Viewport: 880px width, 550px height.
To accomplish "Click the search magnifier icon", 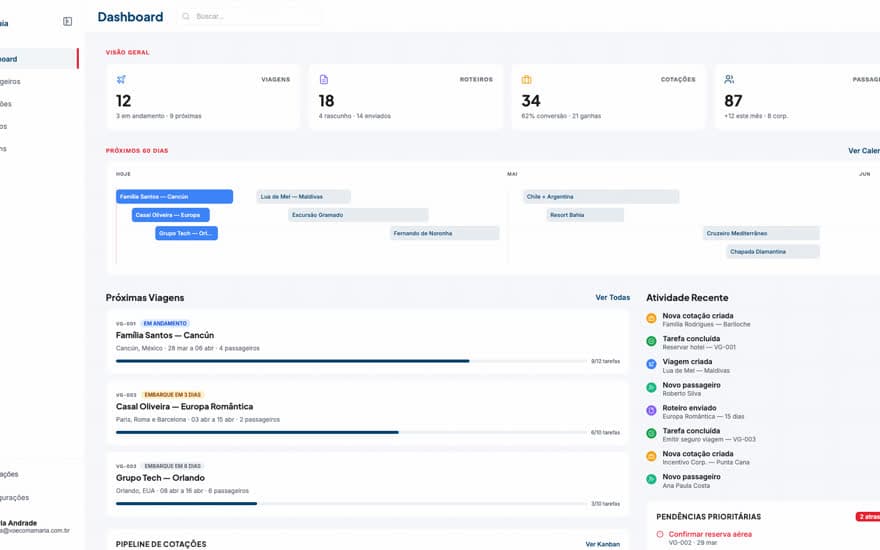I will [186, 16].
